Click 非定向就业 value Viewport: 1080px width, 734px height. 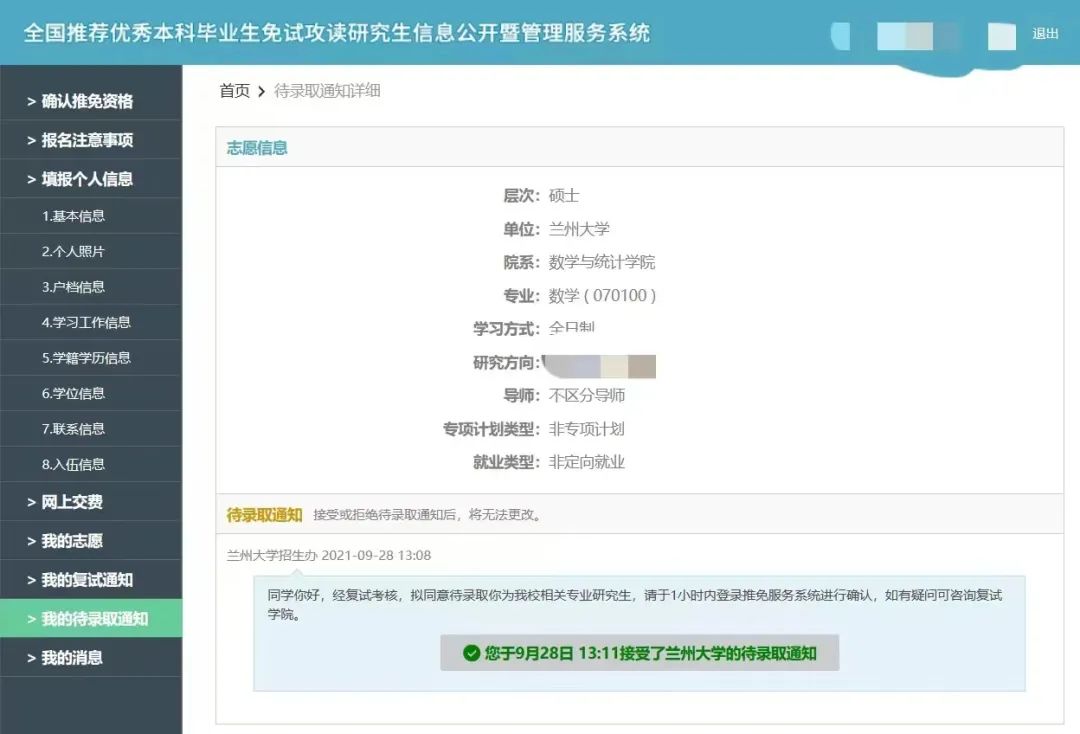[586, 462]
